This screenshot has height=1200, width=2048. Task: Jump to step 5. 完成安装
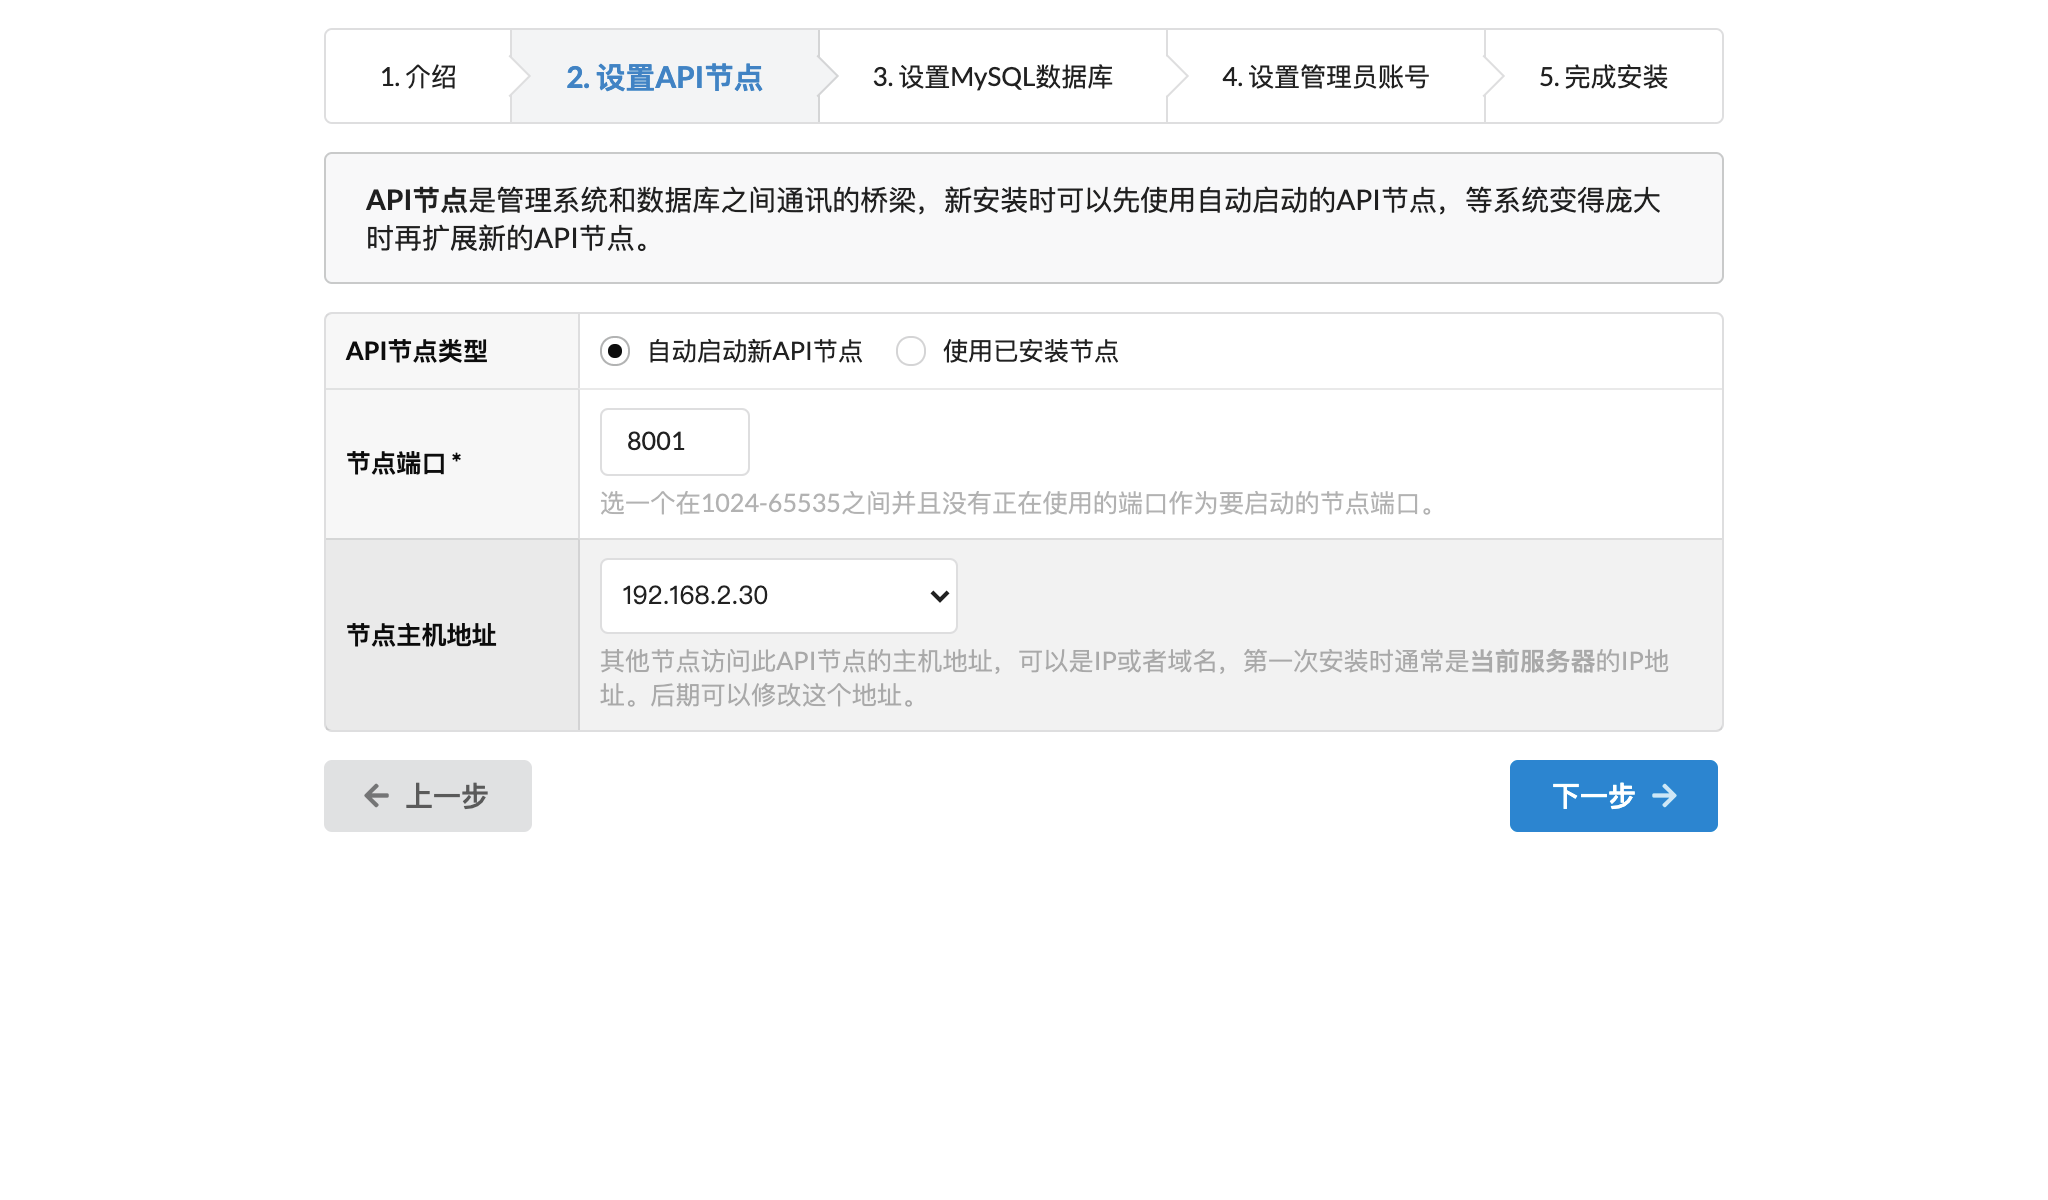click(x=1603, y=77)
